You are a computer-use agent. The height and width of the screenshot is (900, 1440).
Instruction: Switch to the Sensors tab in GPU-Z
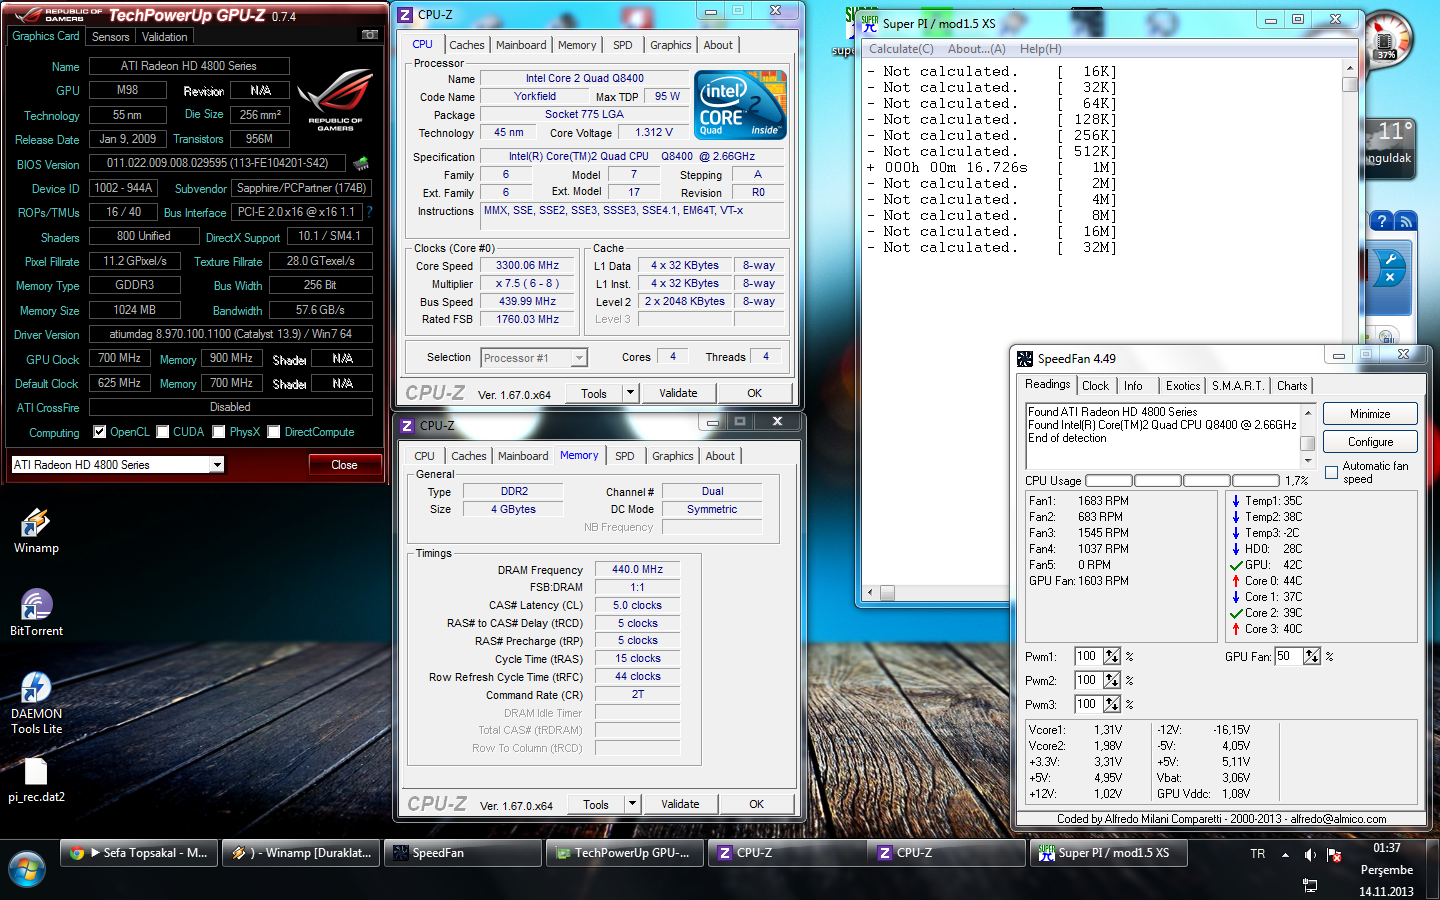[110, 37]
